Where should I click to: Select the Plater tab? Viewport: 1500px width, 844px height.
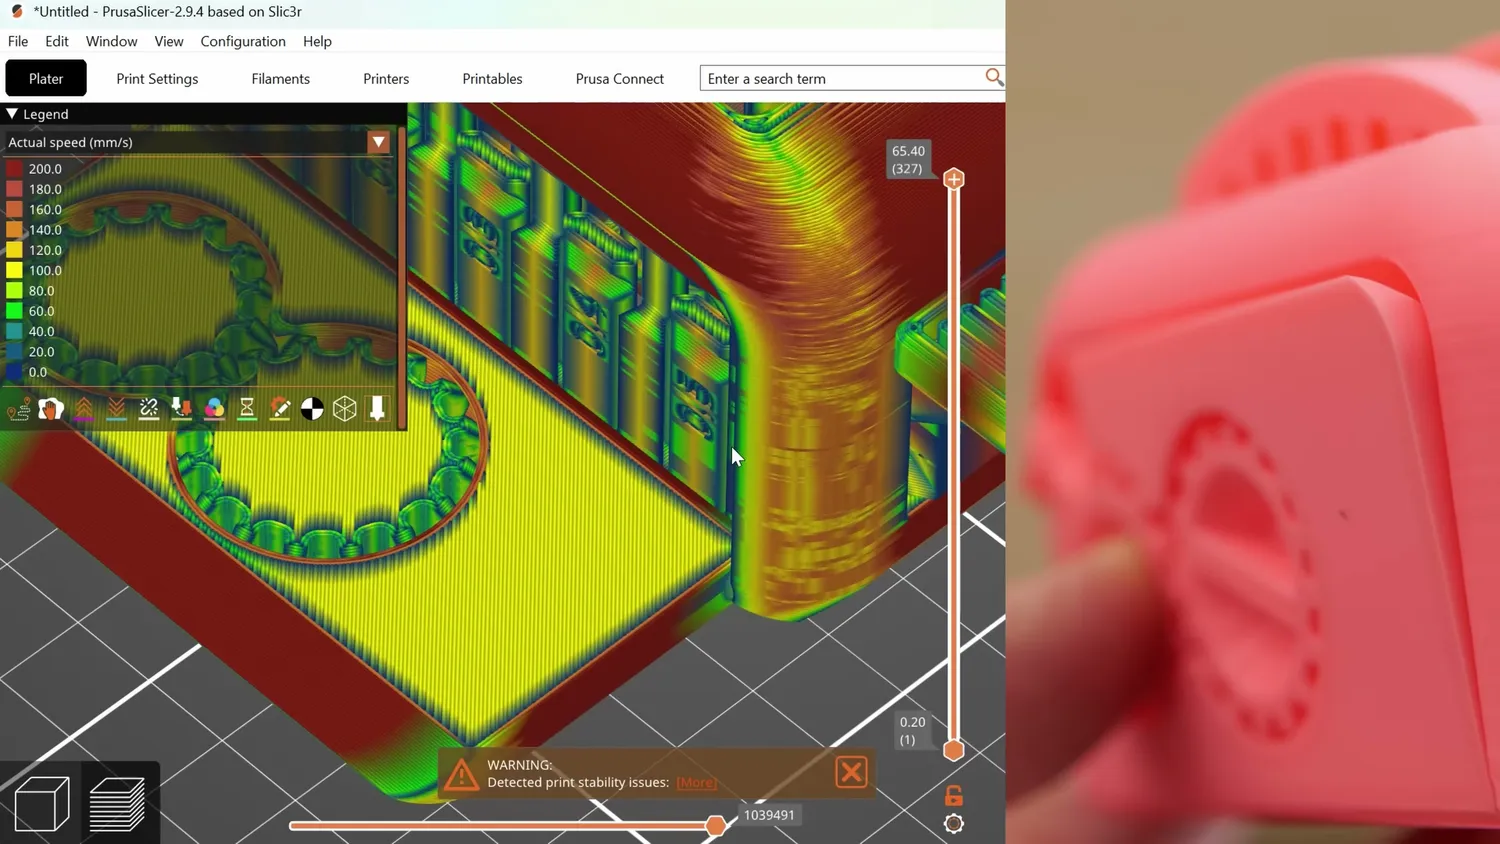(x=46, y=78)
